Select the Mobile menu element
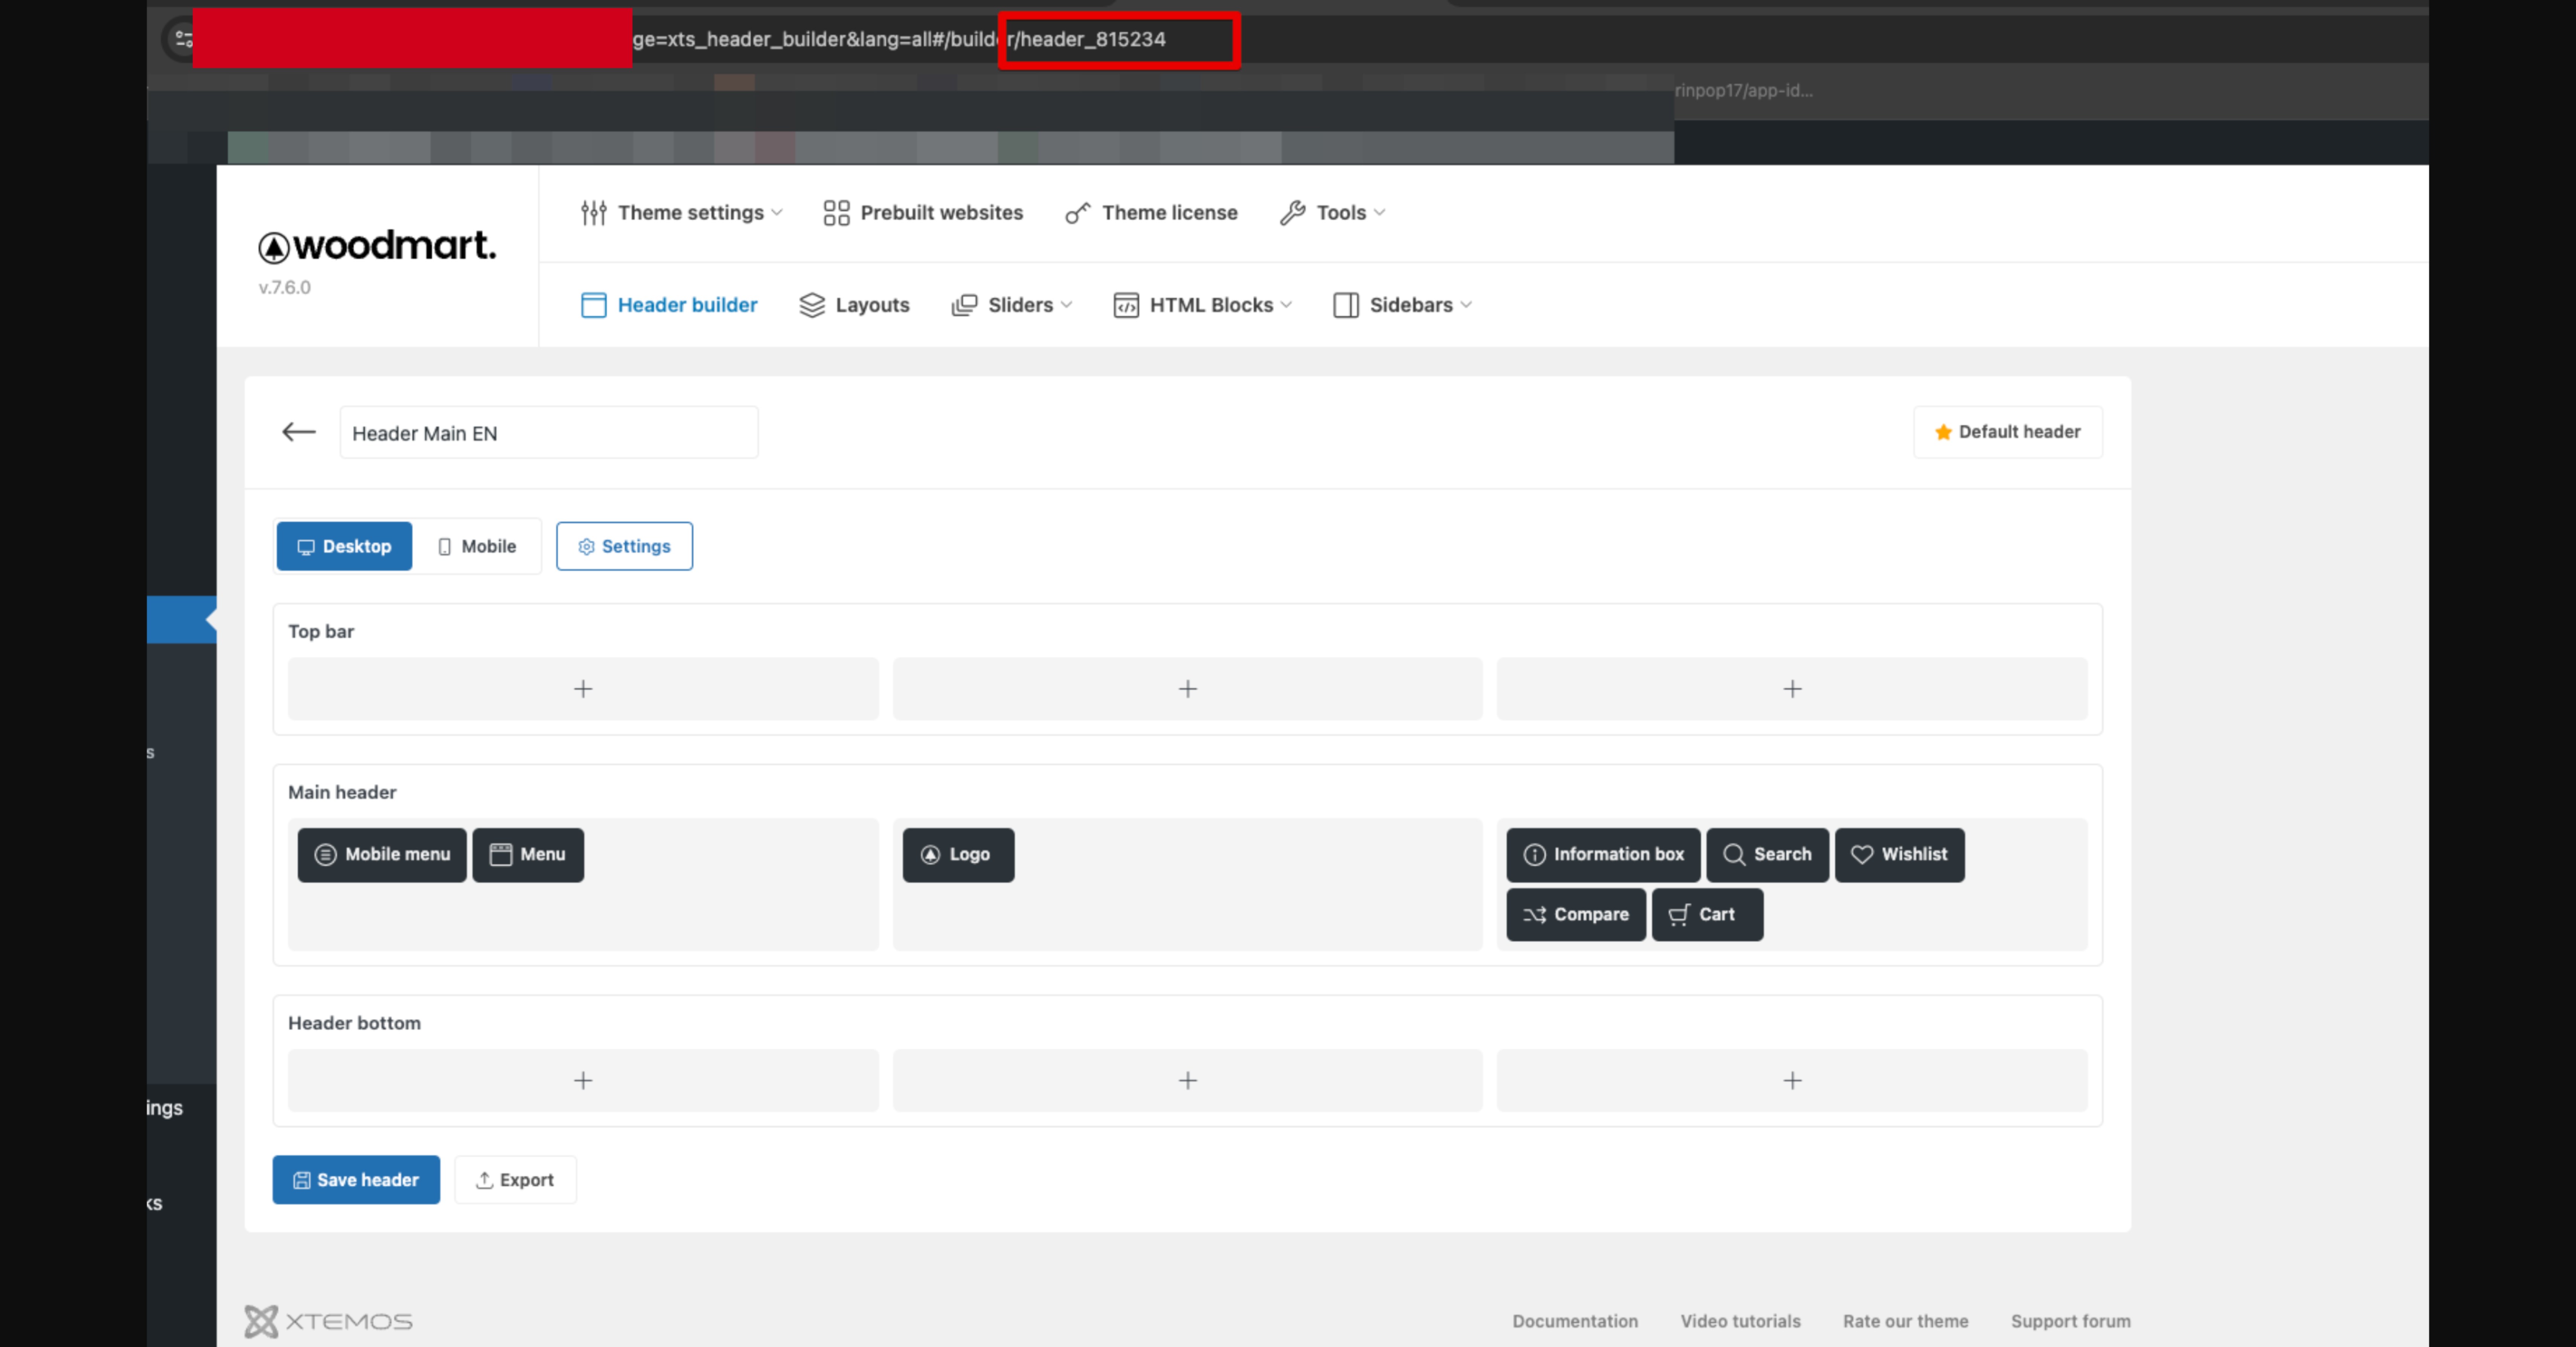Screen dimensions: 2576x1347 pyautogui.click(x=382, y=855)
